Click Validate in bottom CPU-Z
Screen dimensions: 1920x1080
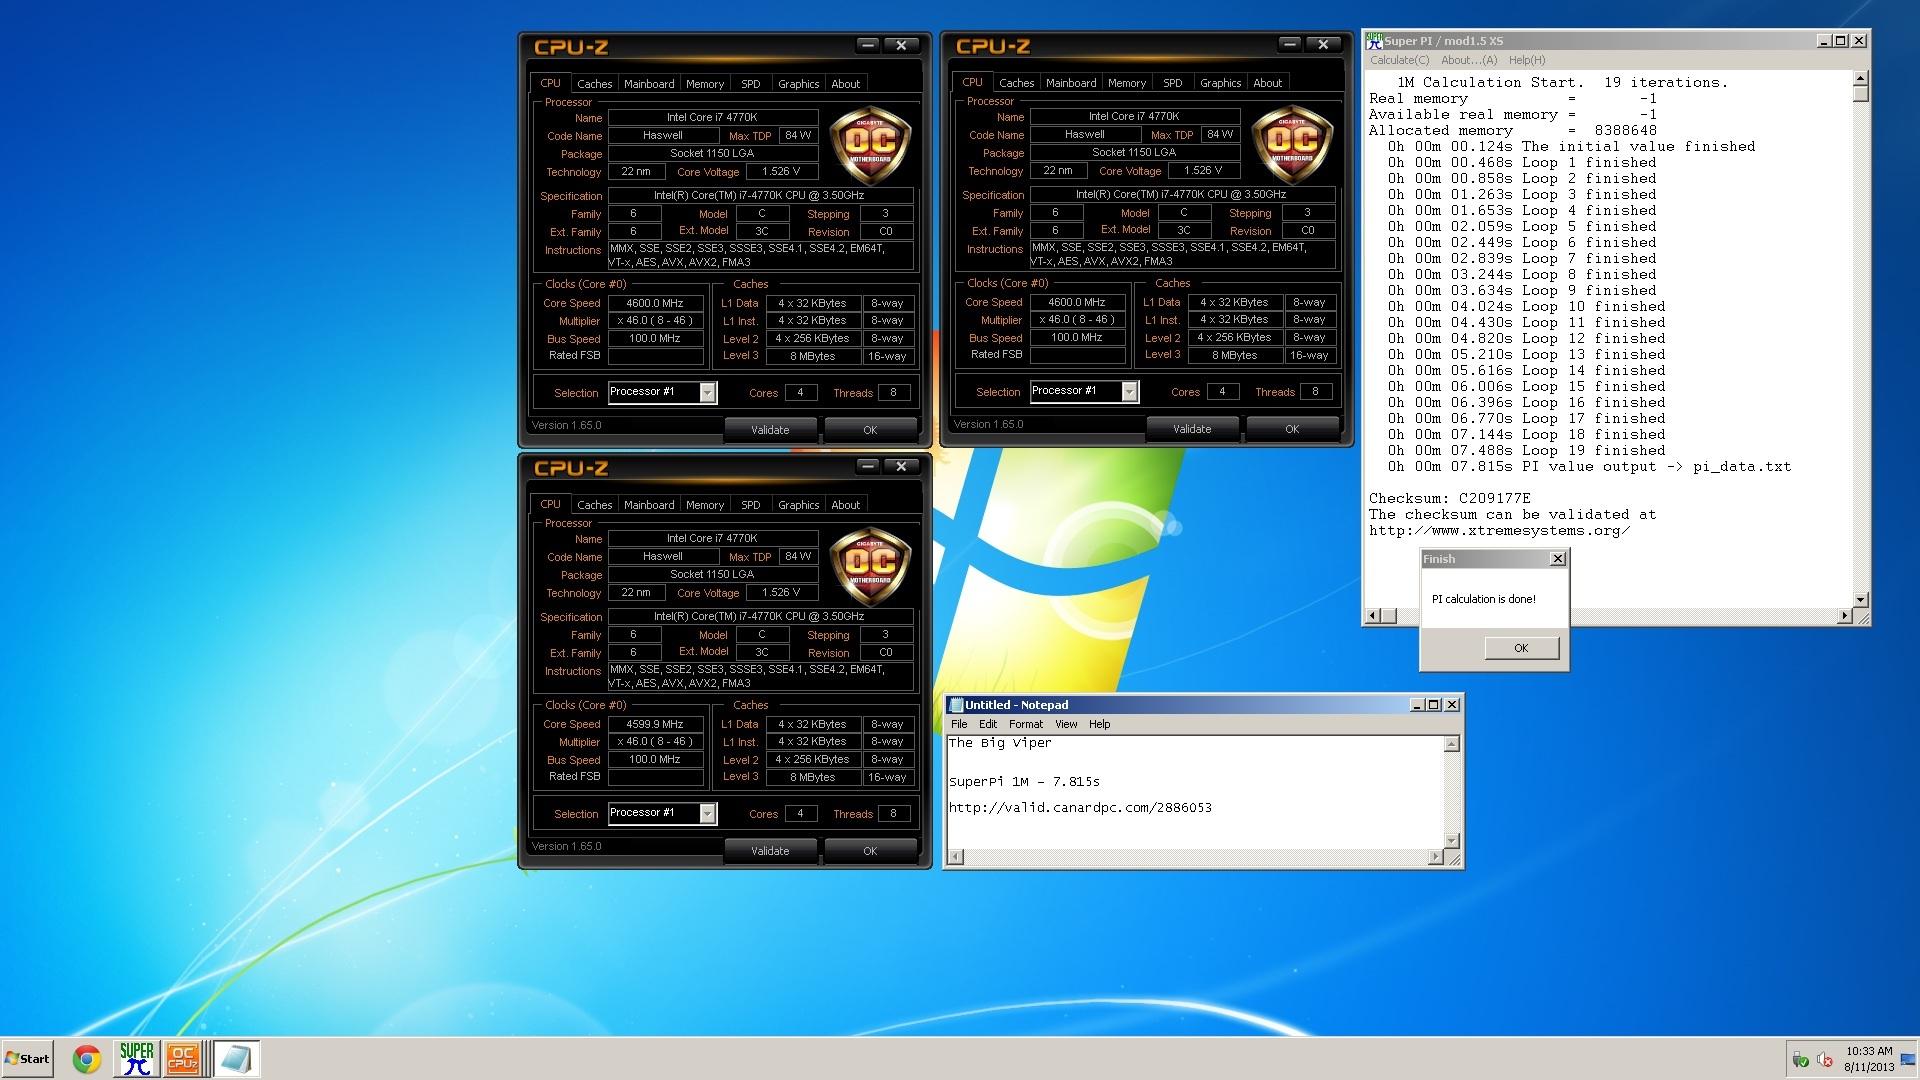770,851
